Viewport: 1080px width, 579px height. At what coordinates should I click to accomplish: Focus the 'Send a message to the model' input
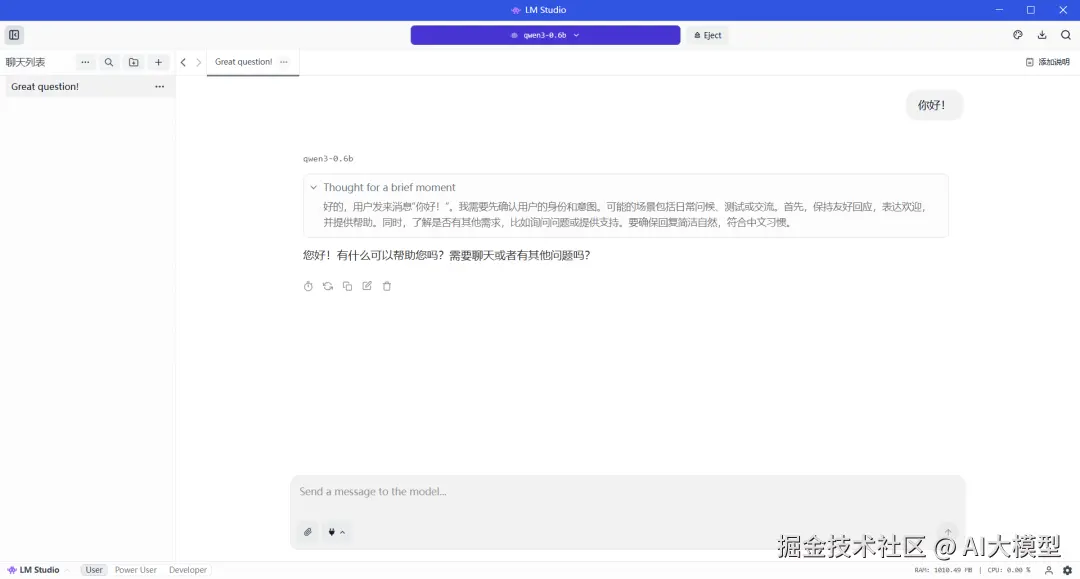(x=627, y=492)
